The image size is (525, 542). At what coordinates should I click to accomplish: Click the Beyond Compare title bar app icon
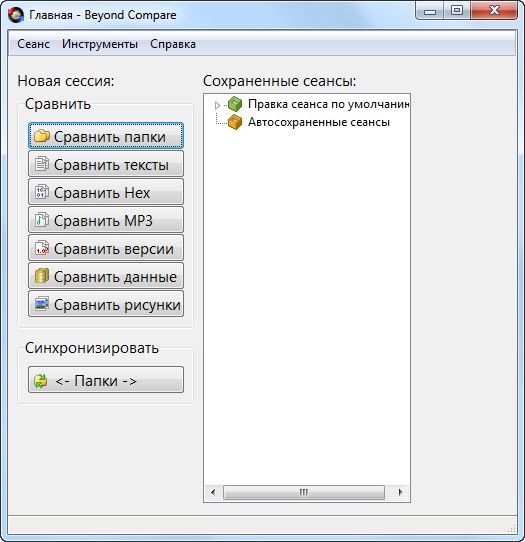[16, 15]
